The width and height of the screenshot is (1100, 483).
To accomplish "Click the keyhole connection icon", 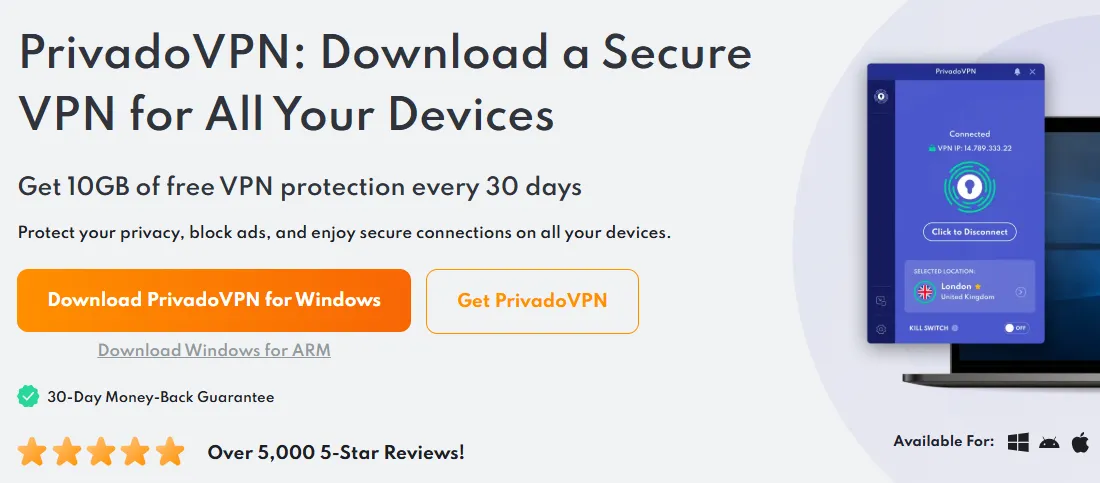I will pos(969,188).
